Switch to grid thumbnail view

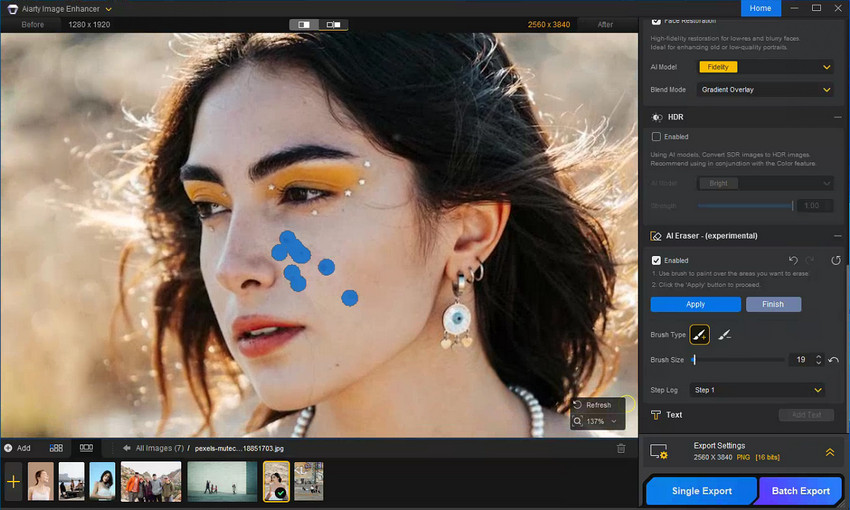[56, 448]
